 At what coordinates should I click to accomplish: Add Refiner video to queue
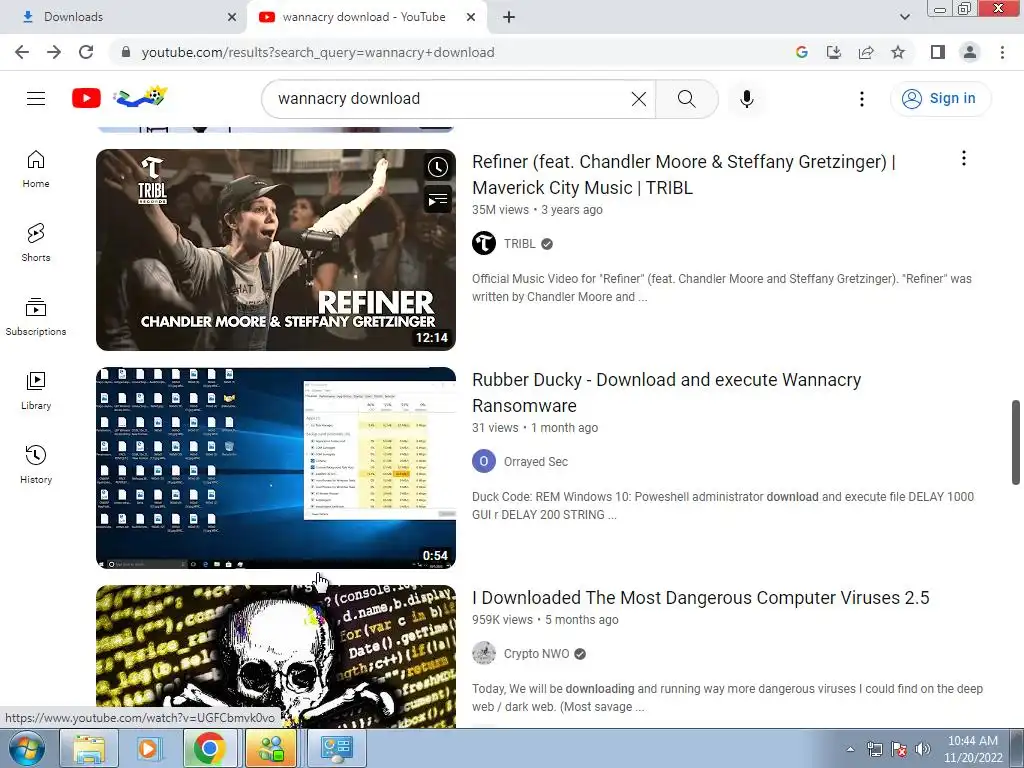click(438, 199)
